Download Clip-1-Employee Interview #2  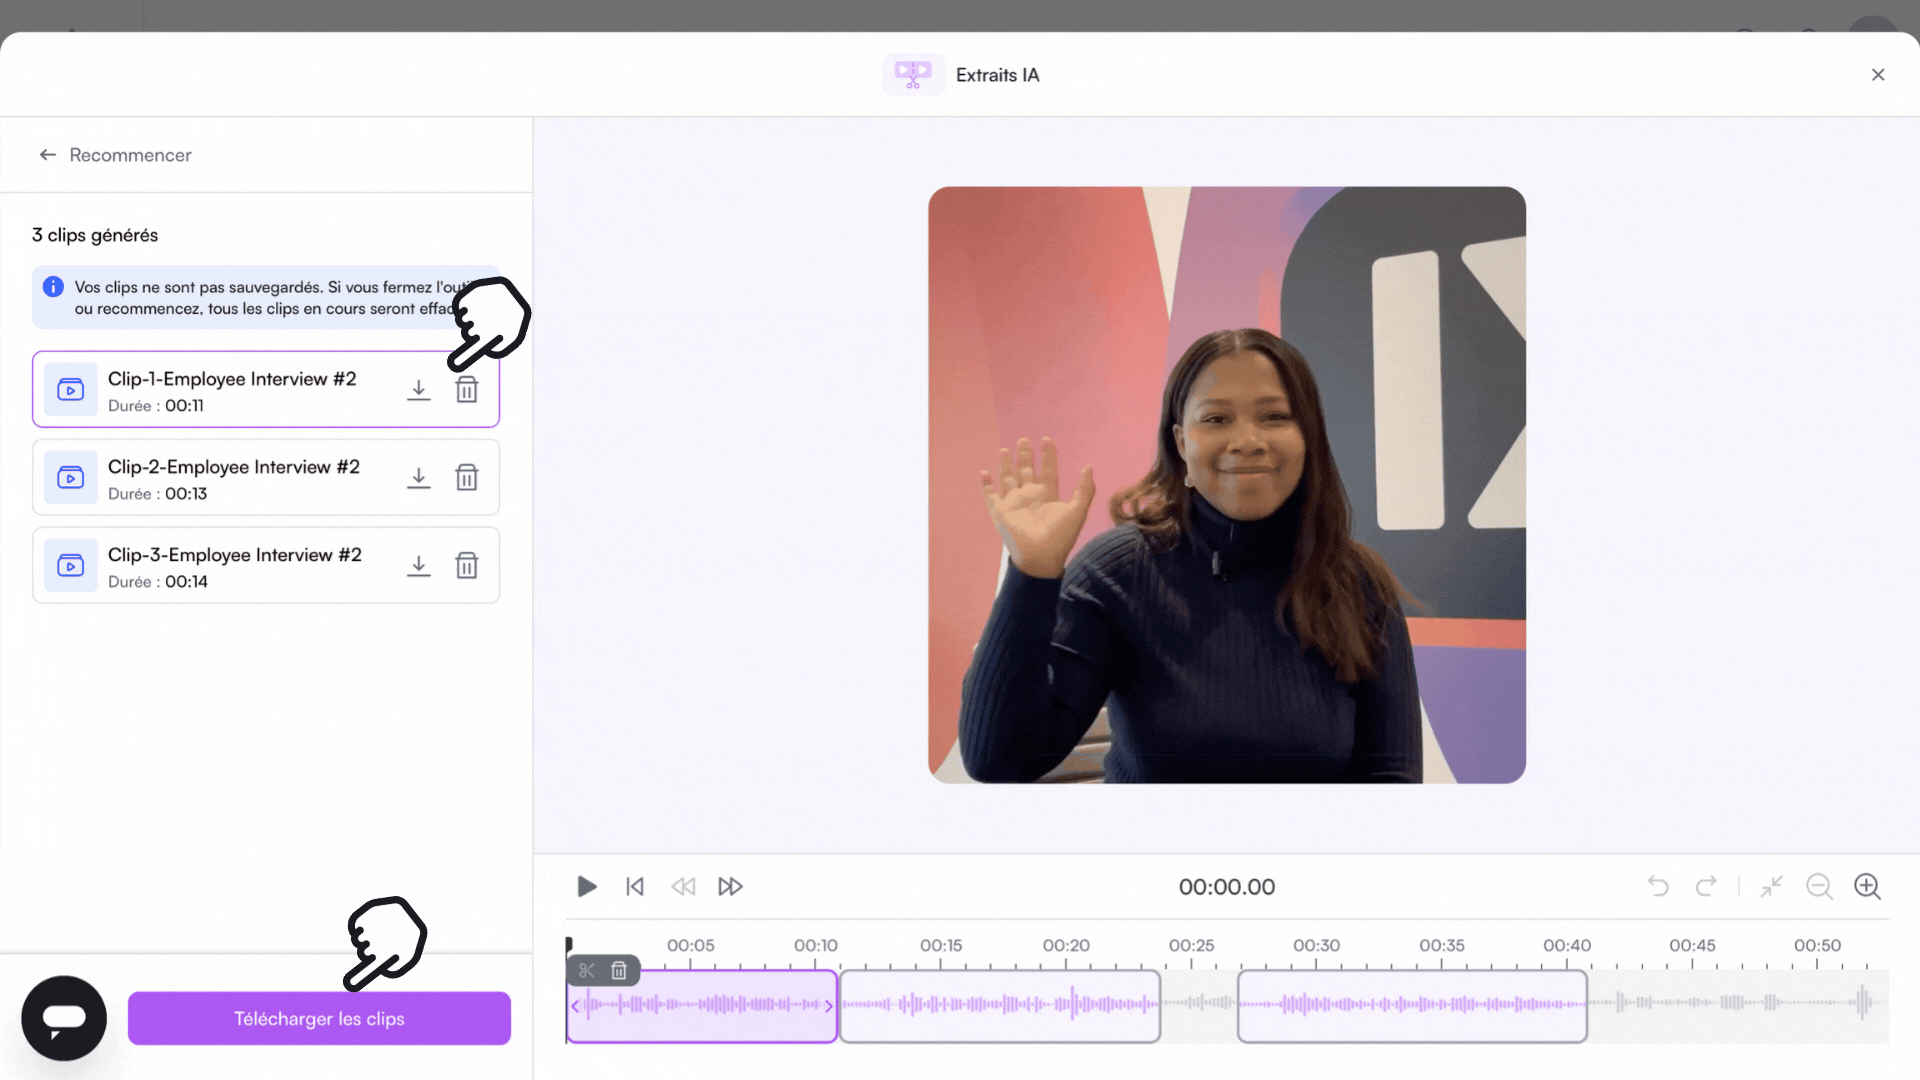[419, 390]
